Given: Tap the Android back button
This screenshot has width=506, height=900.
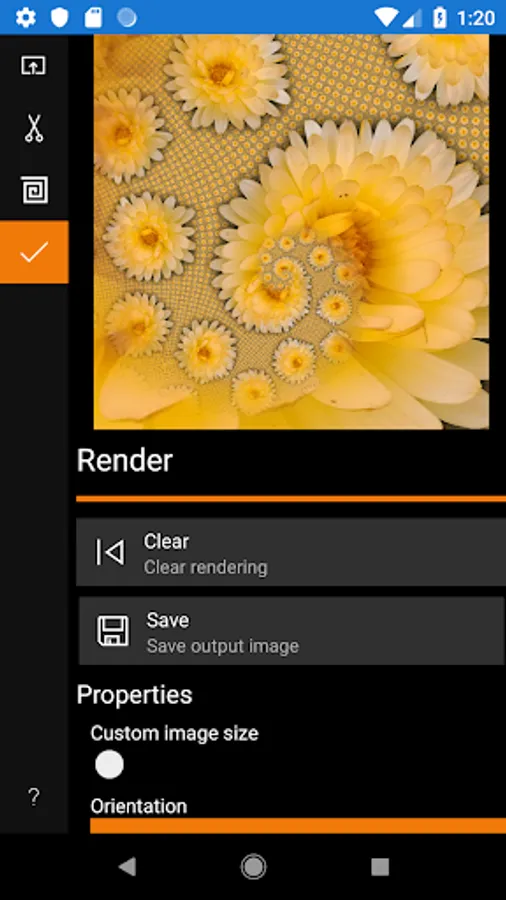Looking at the screenshot, I should (x=127, y=866).
